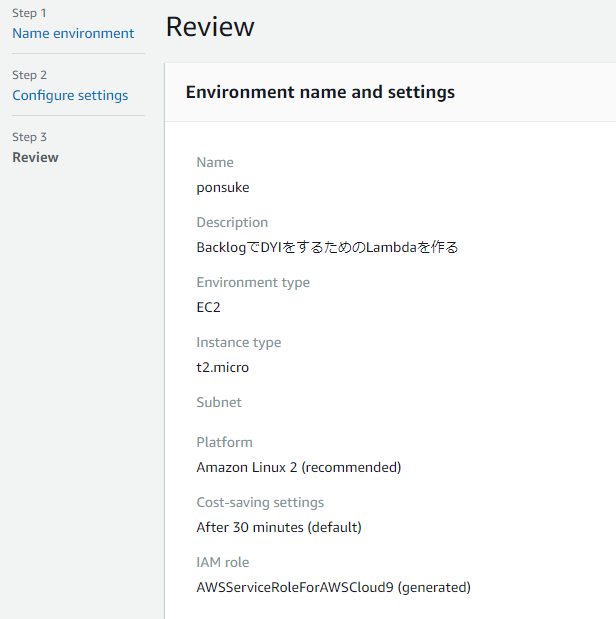The image size is (616, 619).
Task: Click the Environment type label
Action: pyautogui.click(x=253, y=282)
